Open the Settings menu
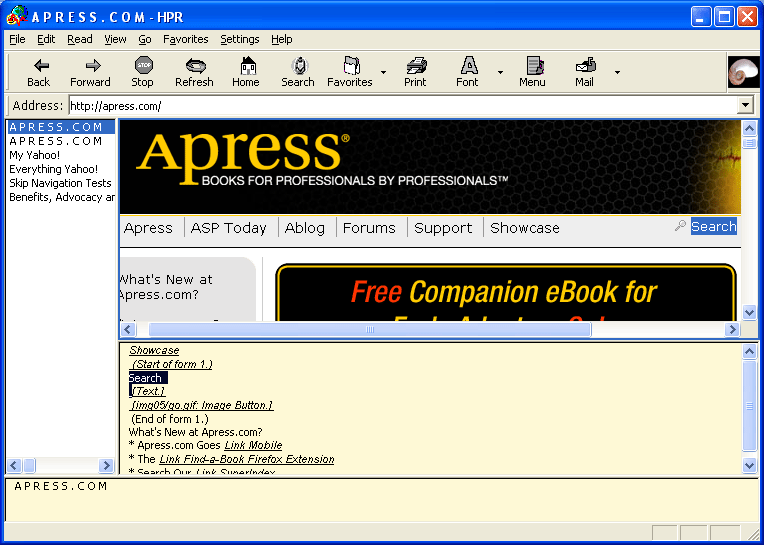This screenshot has width=764, height=545. click(x=240, y=39)
